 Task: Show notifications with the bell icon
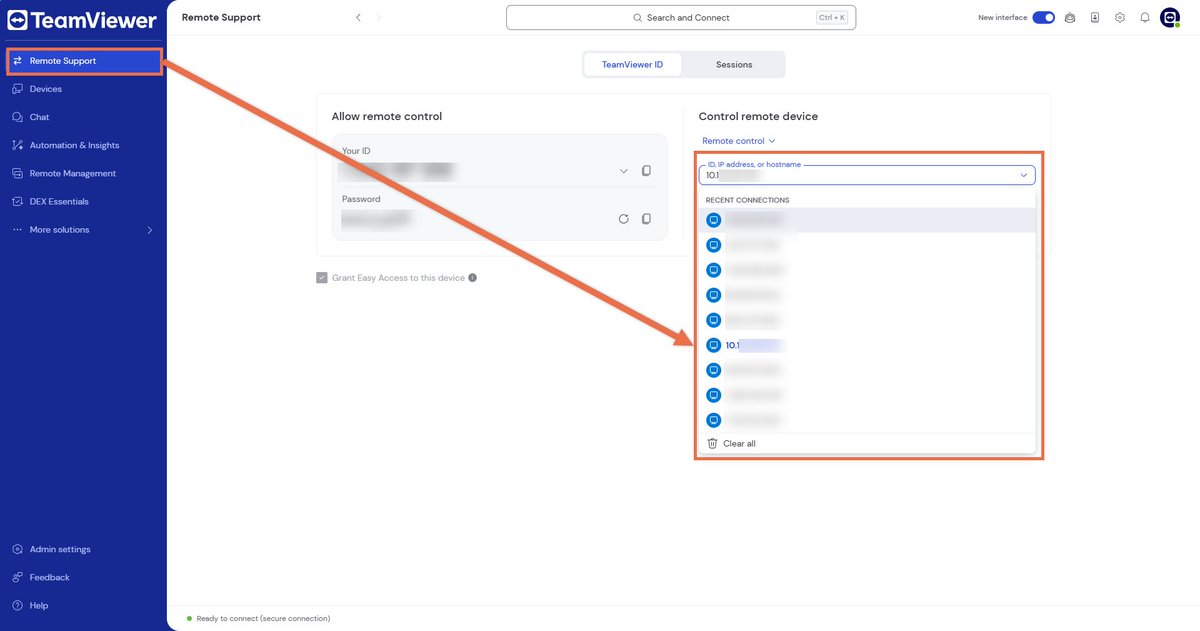[x=1145, y=17]
